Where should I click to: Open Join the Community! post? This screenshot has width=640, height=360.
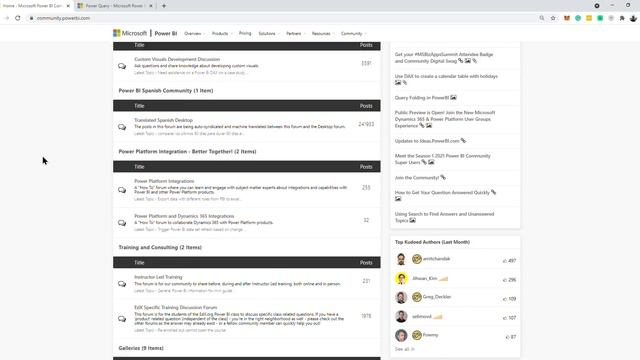click(417, 178)
